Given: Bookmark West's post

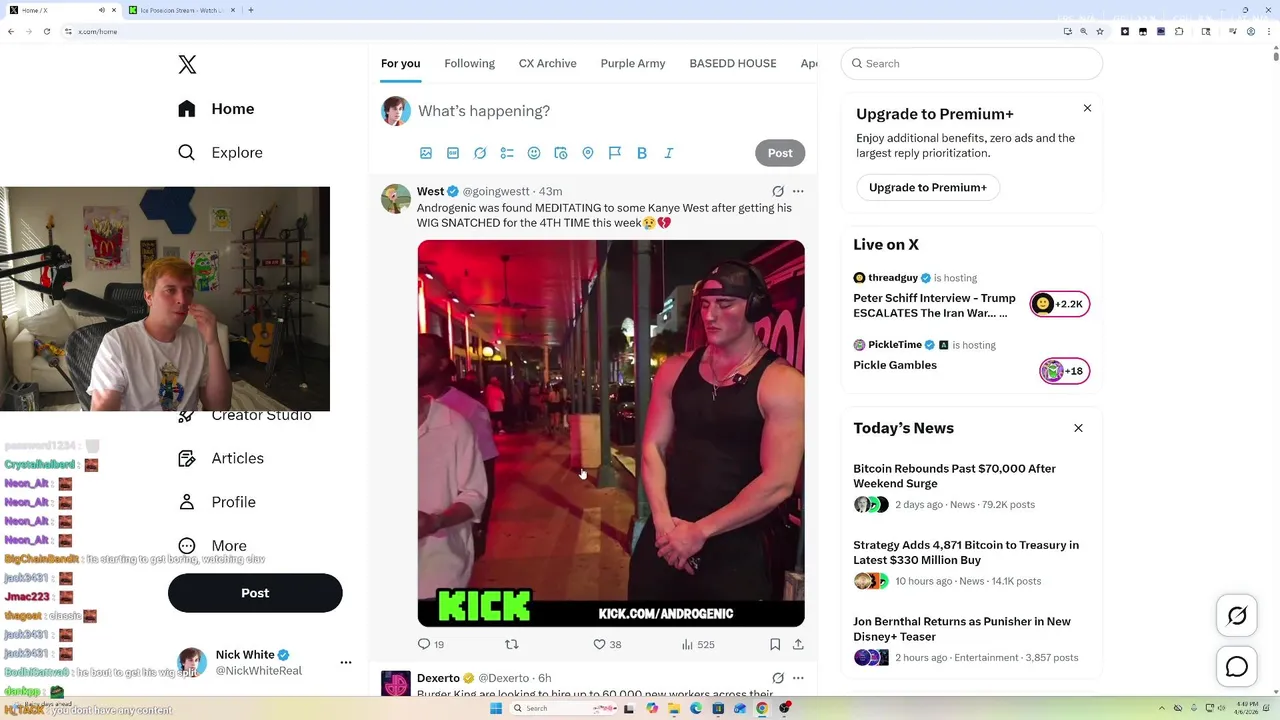Looking at the screenshot, I should point(775,645).
